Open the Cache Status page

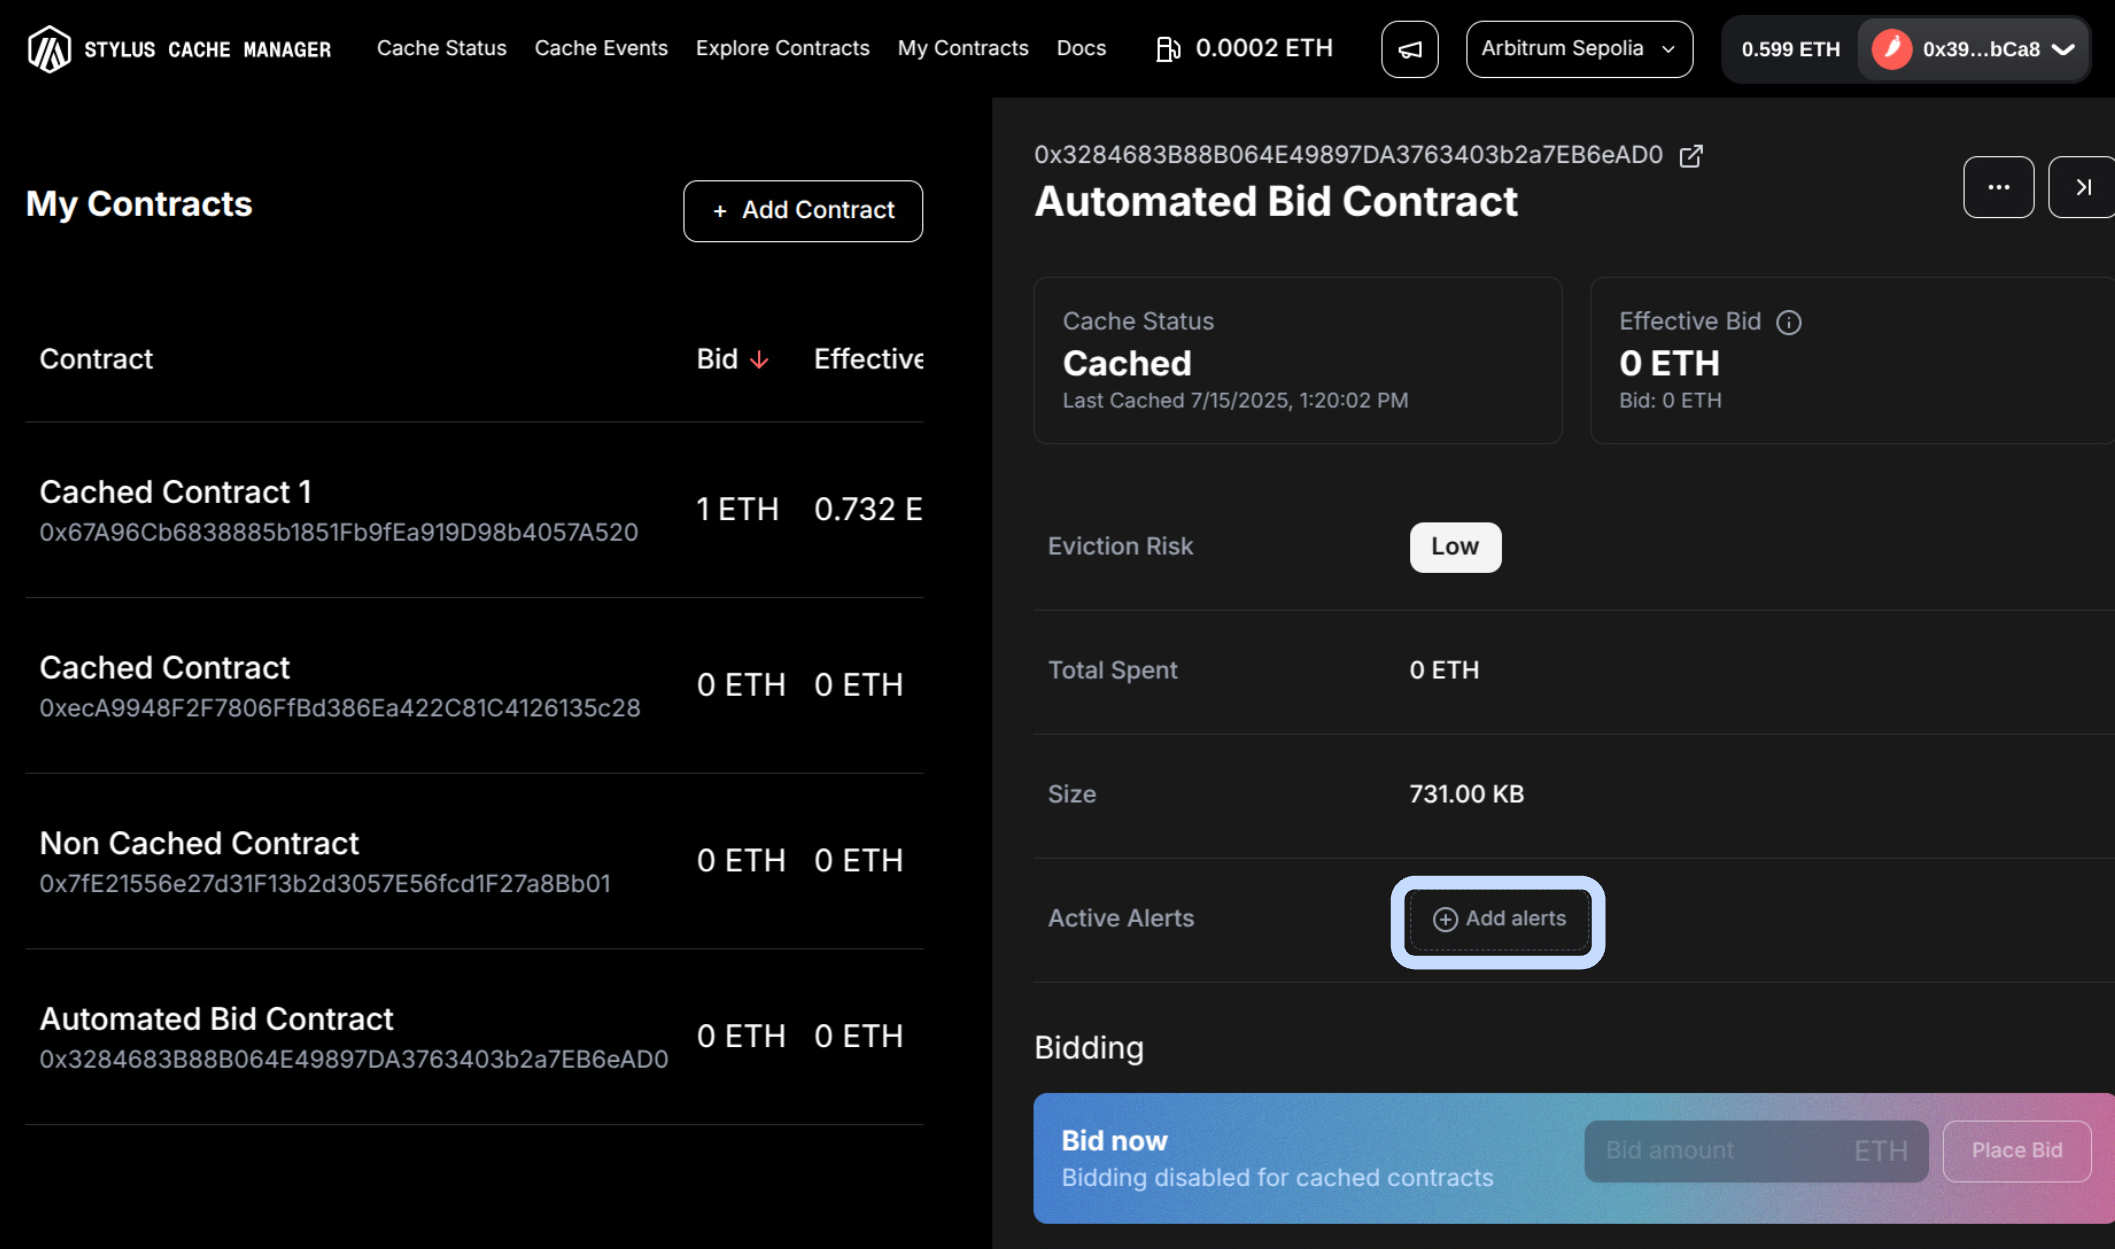(441, 48)
